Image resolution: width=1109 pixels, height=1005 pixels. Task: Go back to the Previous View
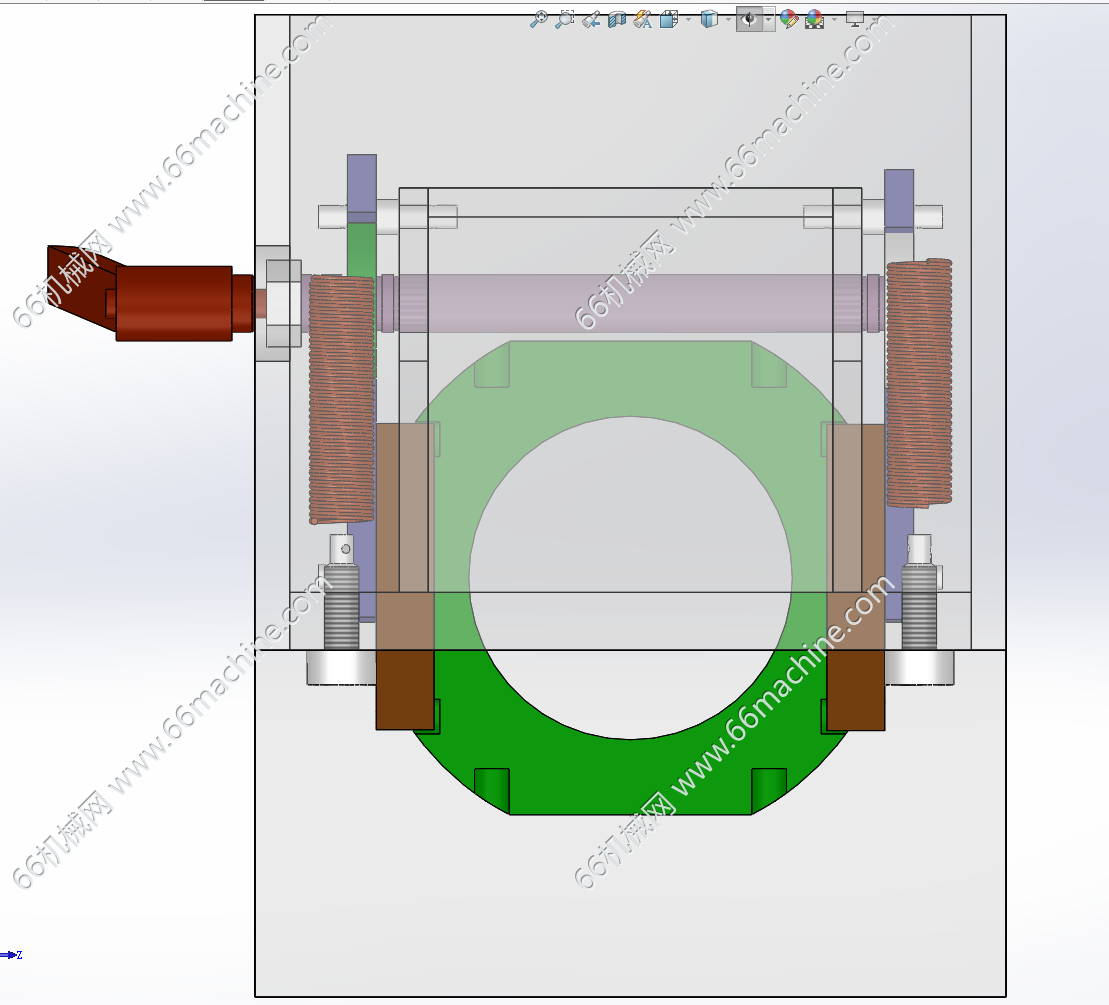tap(591, 20)
